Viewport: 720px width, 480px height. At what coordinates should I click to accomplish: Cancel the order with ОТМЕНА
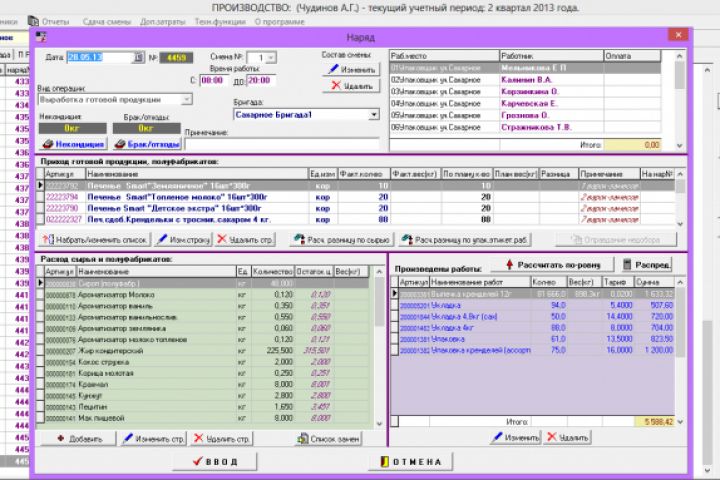[x=411, y=462]
